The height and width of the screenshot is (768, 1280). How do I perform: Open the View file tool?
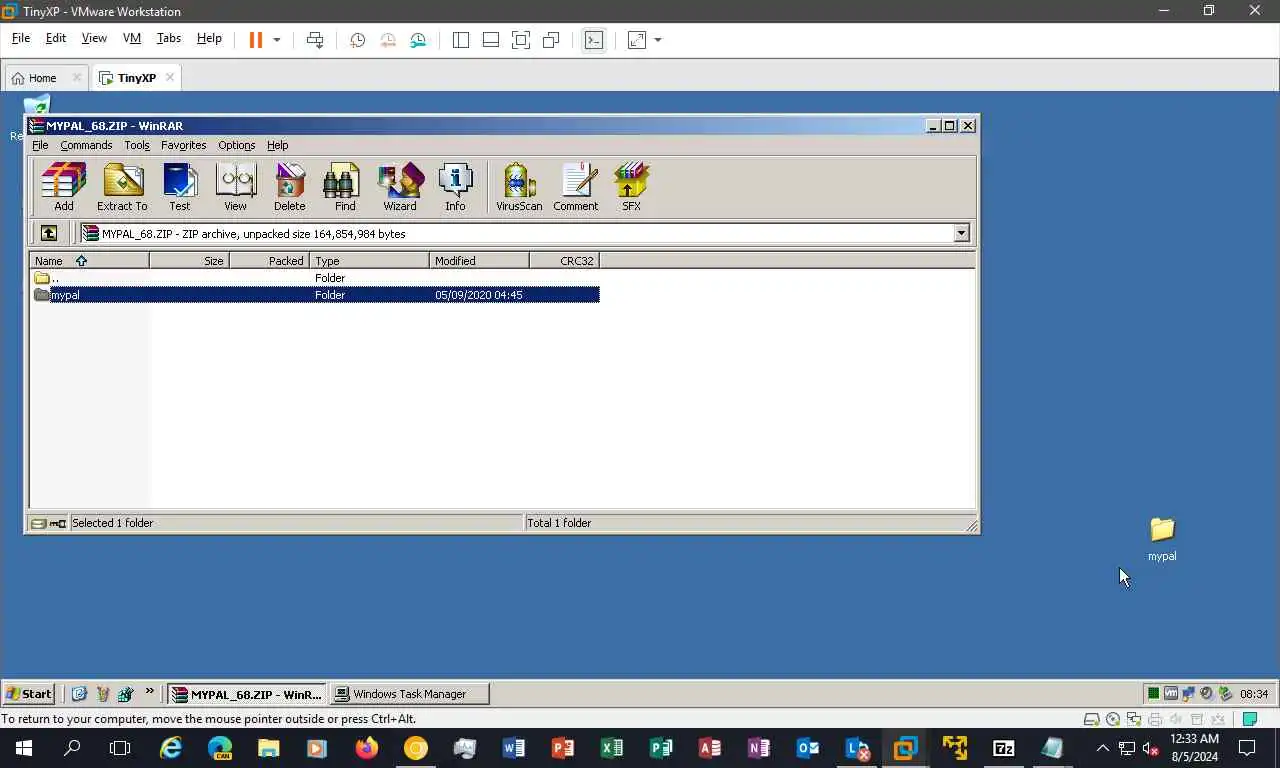click(235, 187)
